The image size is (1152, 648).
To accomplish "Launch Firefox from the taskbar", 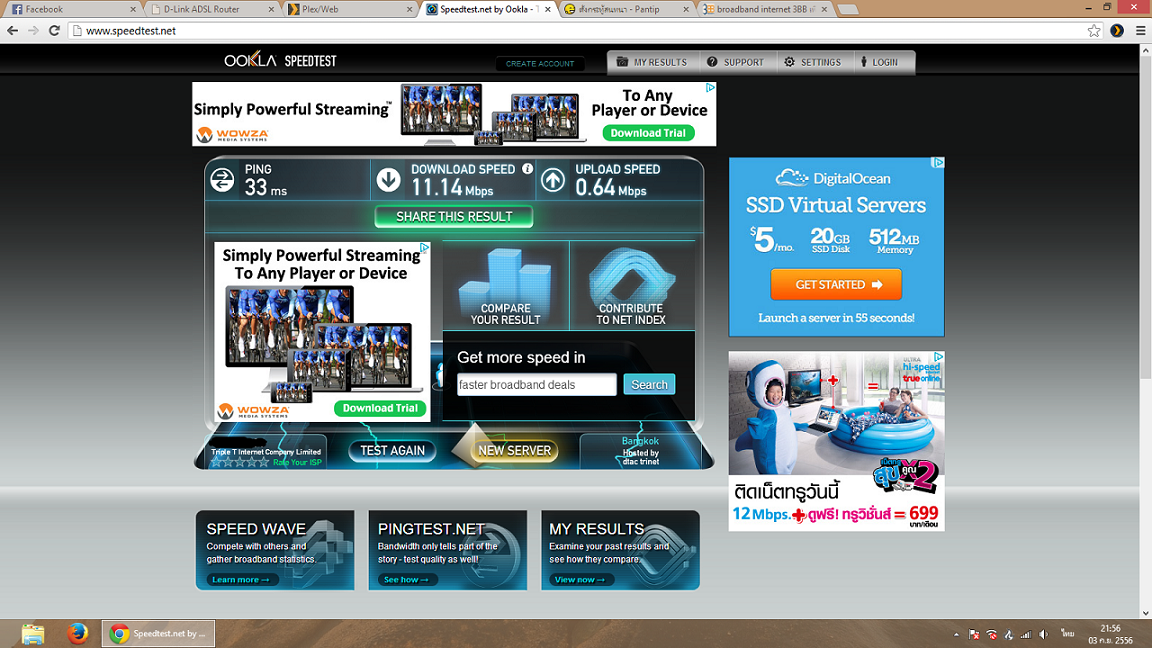I will pyautogui.click(x=77, y=633).
